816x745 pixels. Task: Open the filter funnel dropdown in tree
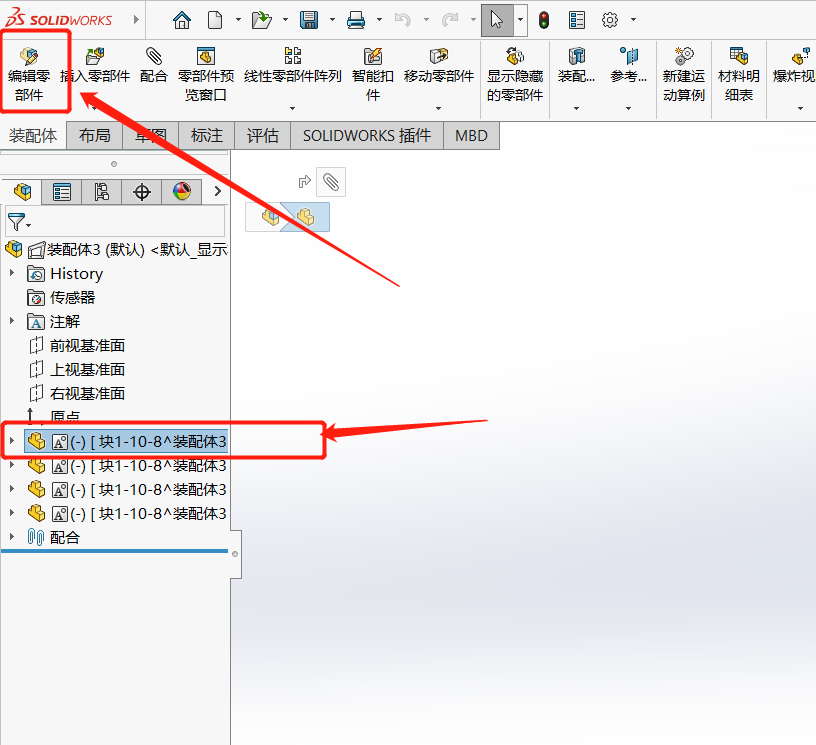pyautogui.click(x=19, y=222)
